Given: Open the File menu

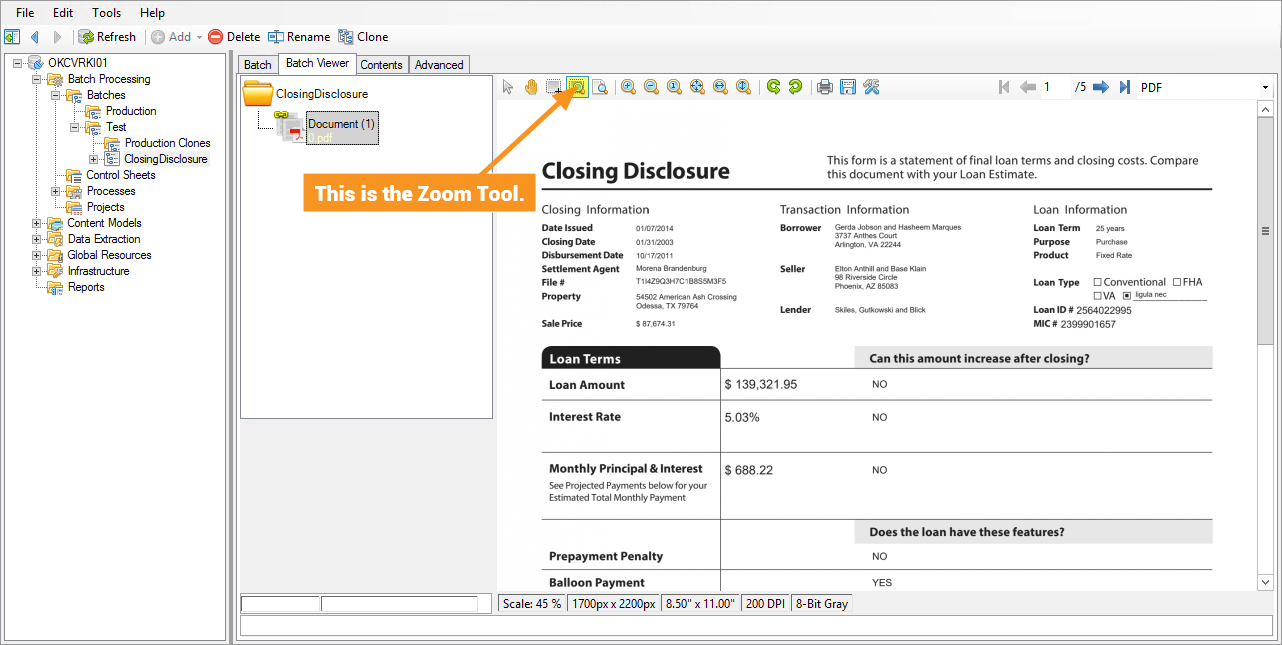Looking at the screenshot, I should pos(25,13).
